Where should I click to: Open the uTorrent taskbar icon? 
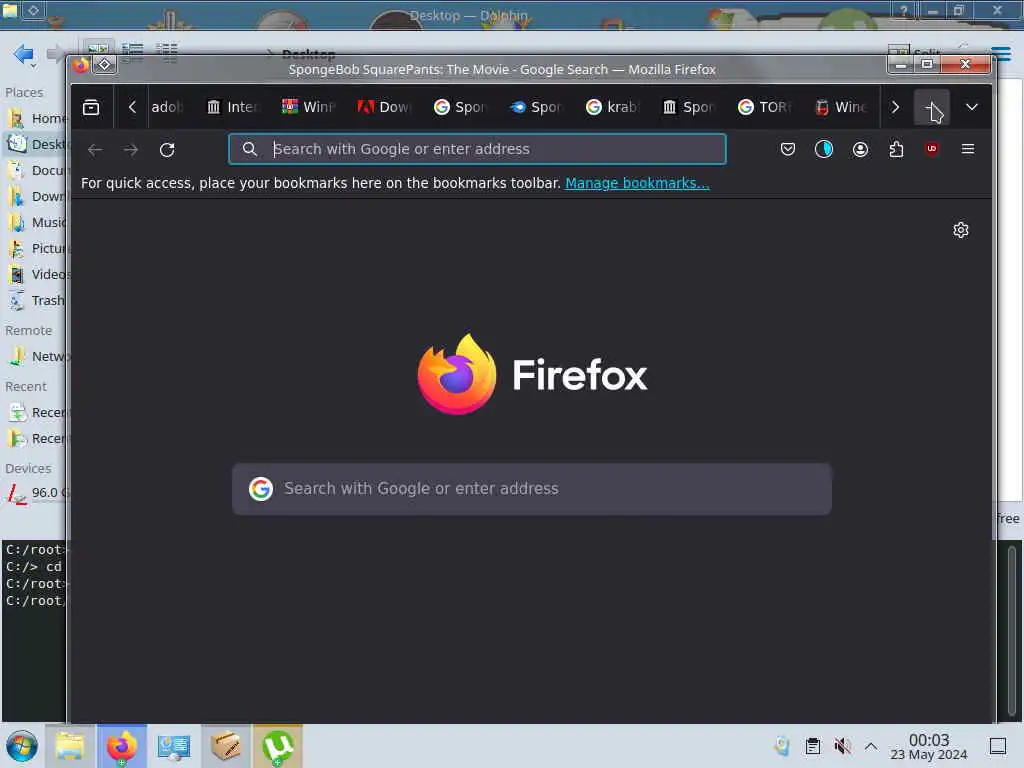pos(278,746)
